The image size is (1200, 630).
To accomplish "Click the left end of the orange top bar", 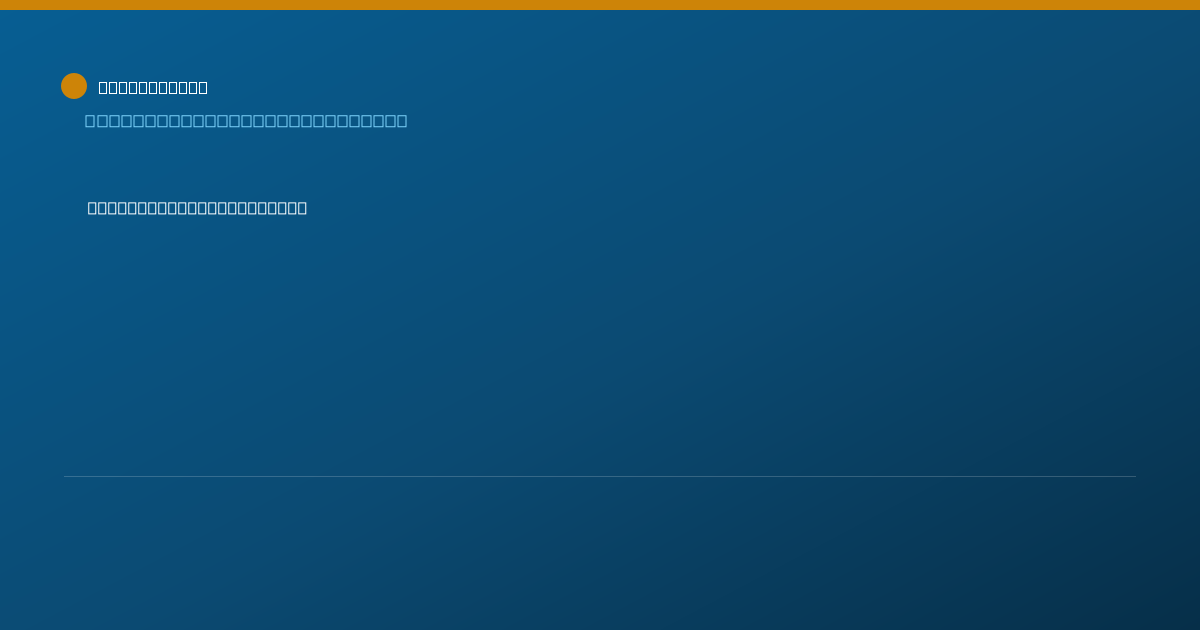I will tap(3, 5).
